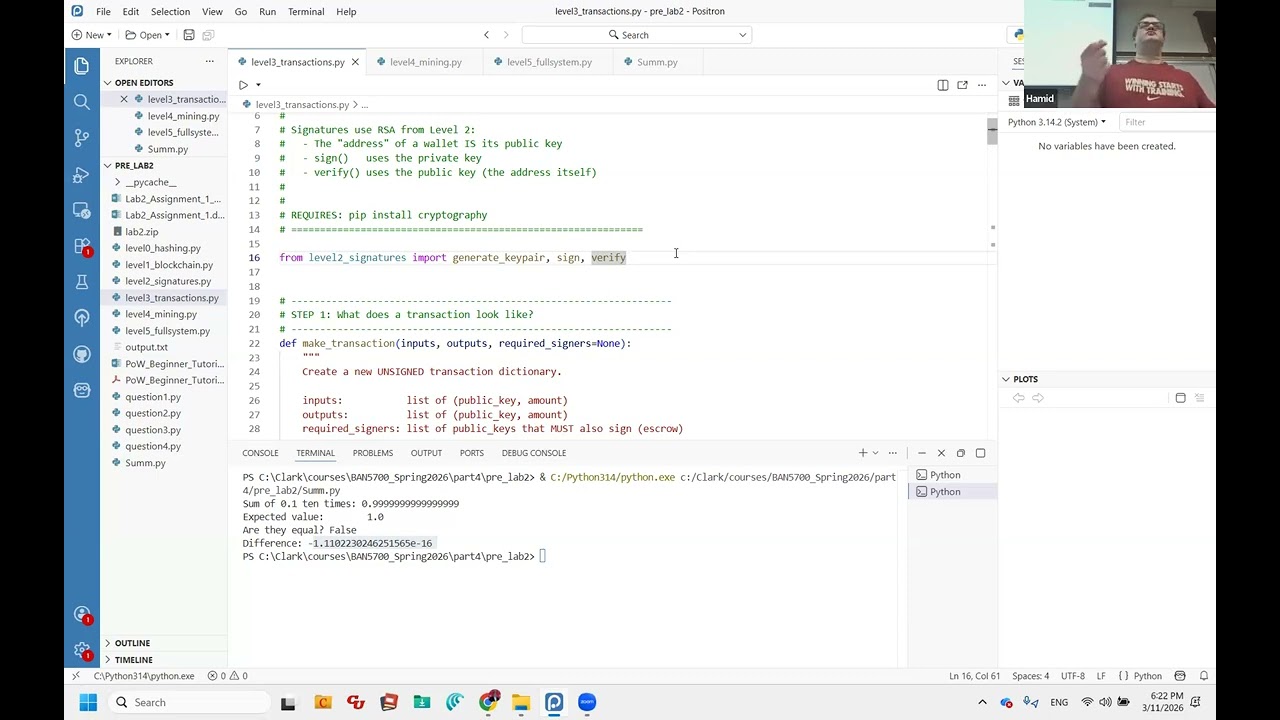The height and width of the screenshot is (720, 1280).
Task: Open question3.py in the explorer
Action: pos(153,430)
